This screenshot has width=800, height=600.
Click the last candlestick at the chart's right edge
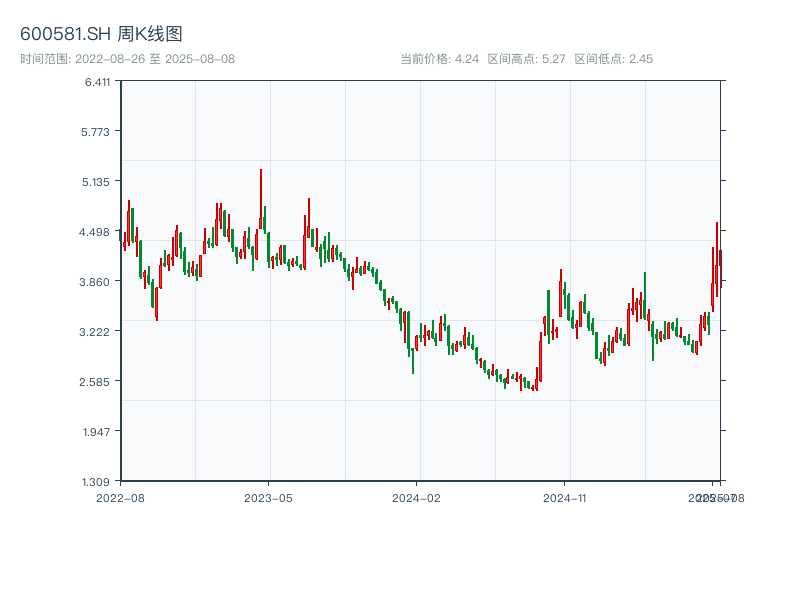pos(719,265)
